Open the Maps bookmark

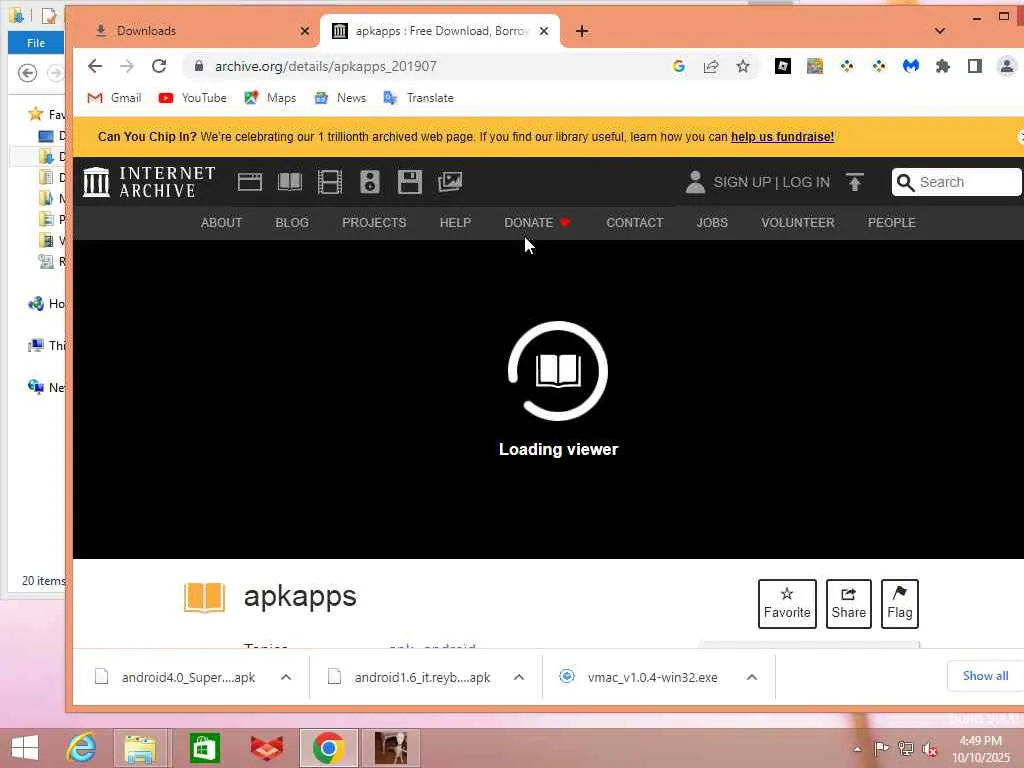270,98
